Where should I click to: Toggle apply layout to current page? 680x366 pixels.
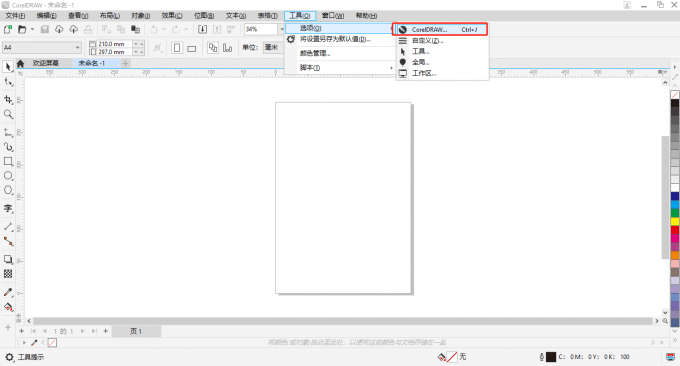click(227, 47)
